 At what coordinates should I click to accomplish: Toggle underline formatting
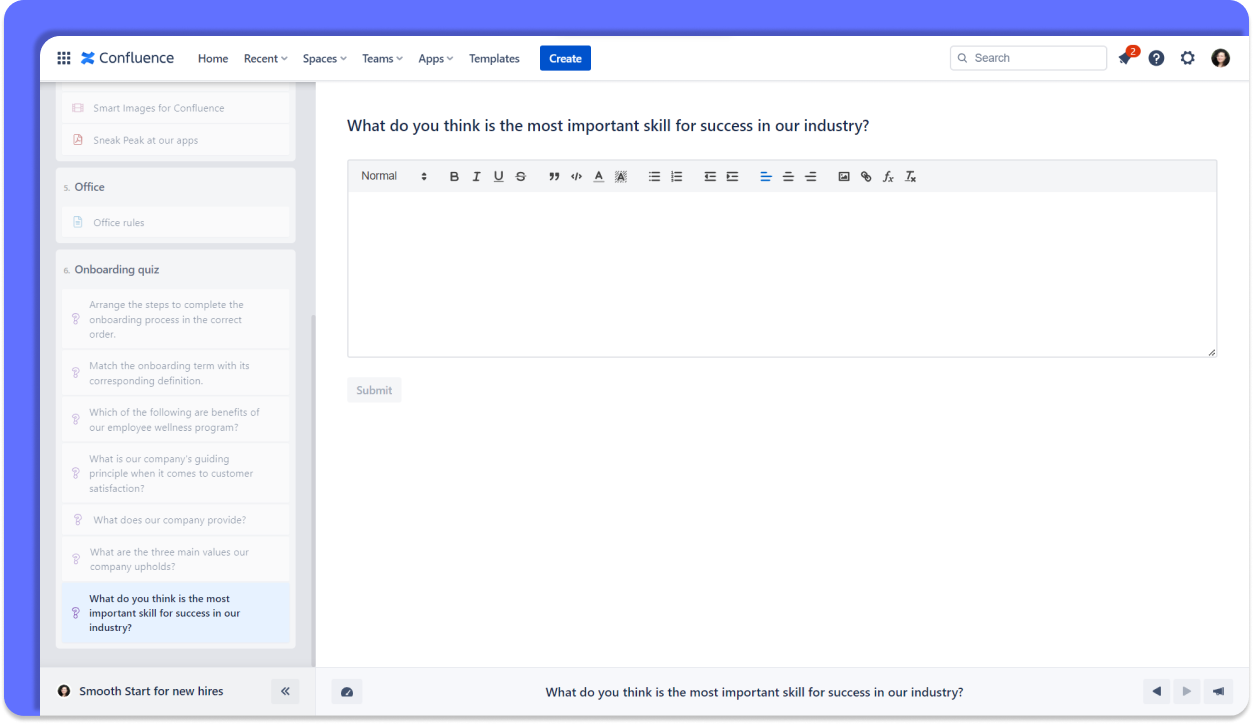tap(498, 177)
